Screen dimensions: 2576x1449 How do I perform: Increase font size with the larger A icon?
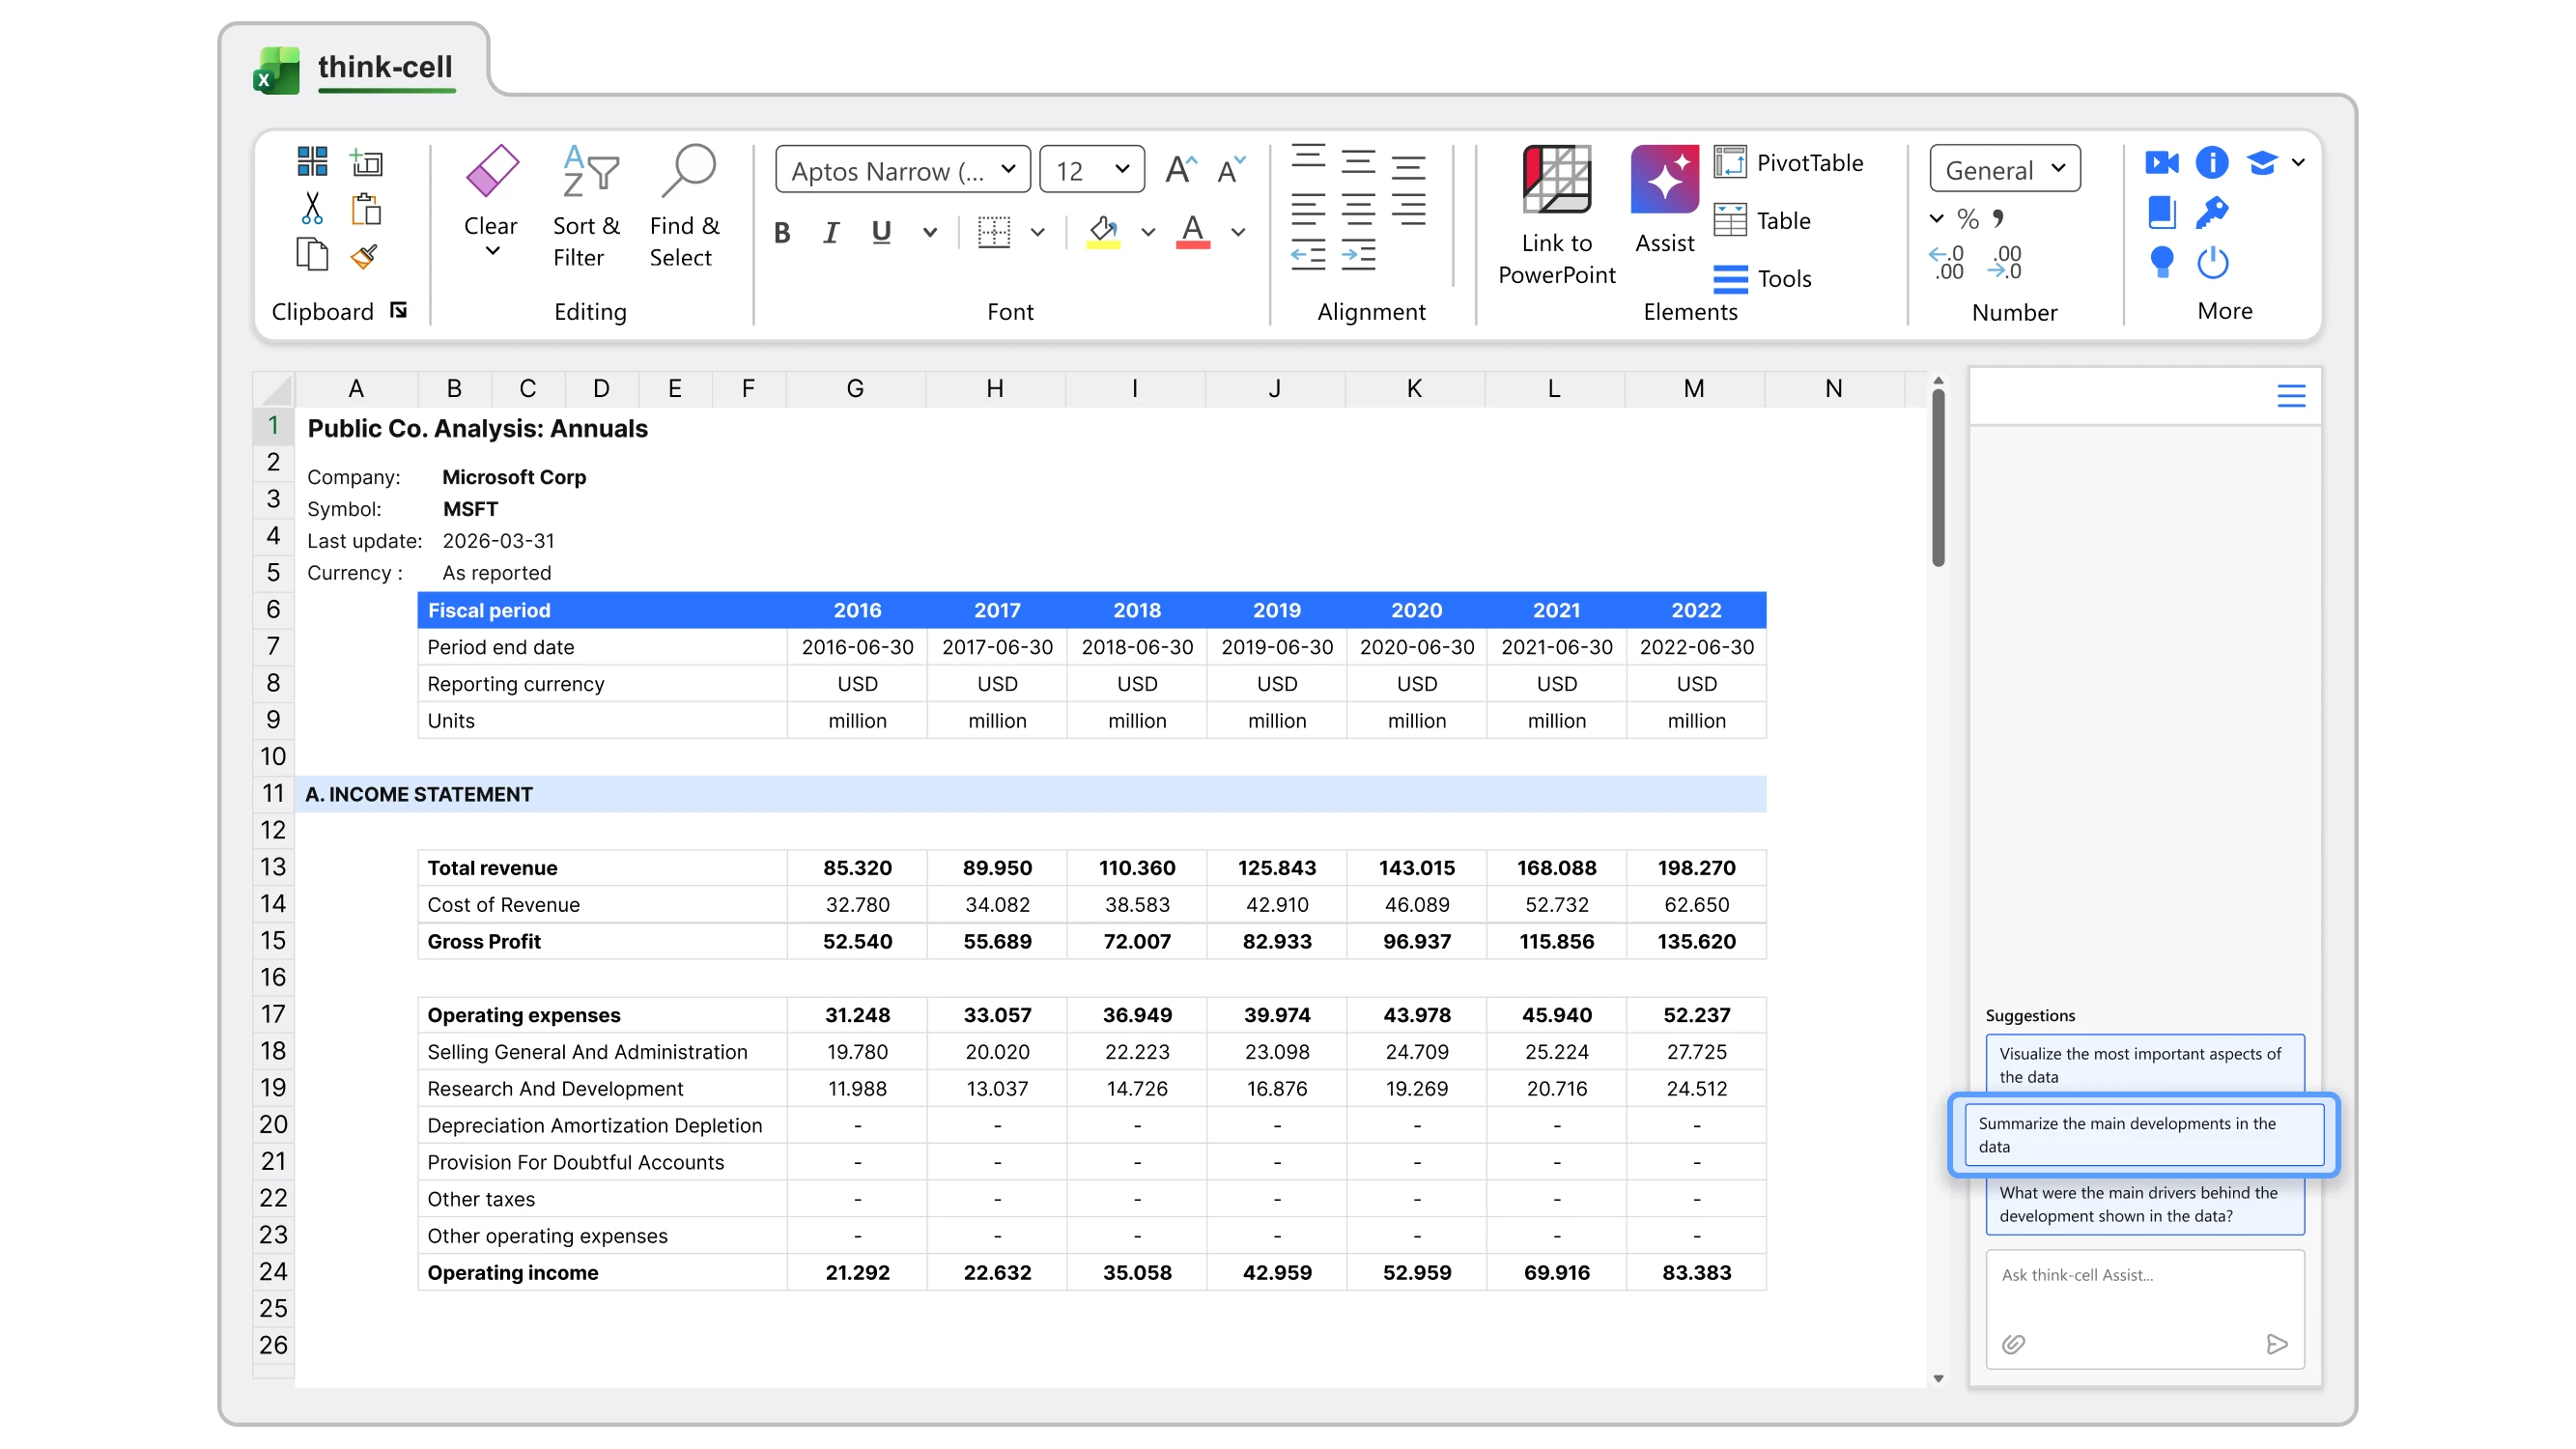1181,170
